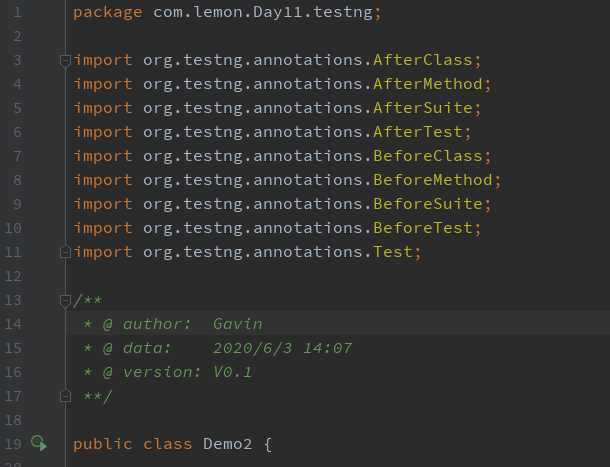Click the run class gutter icon at line 19
610x467 pixels.
[x=39, y=443]
